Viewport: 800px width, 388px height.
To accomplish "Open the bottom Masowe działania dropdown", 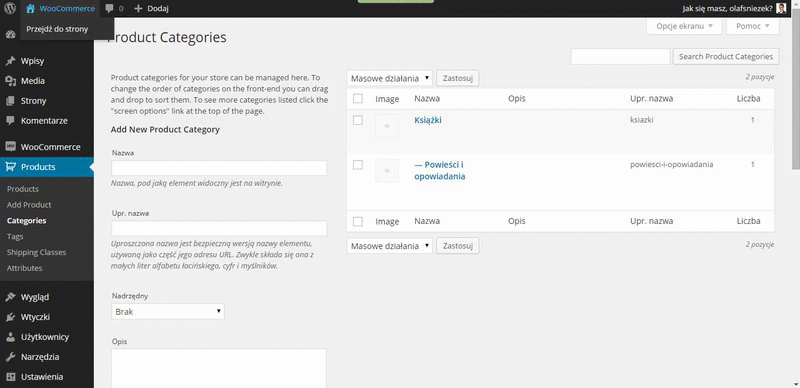I will 390,246.
